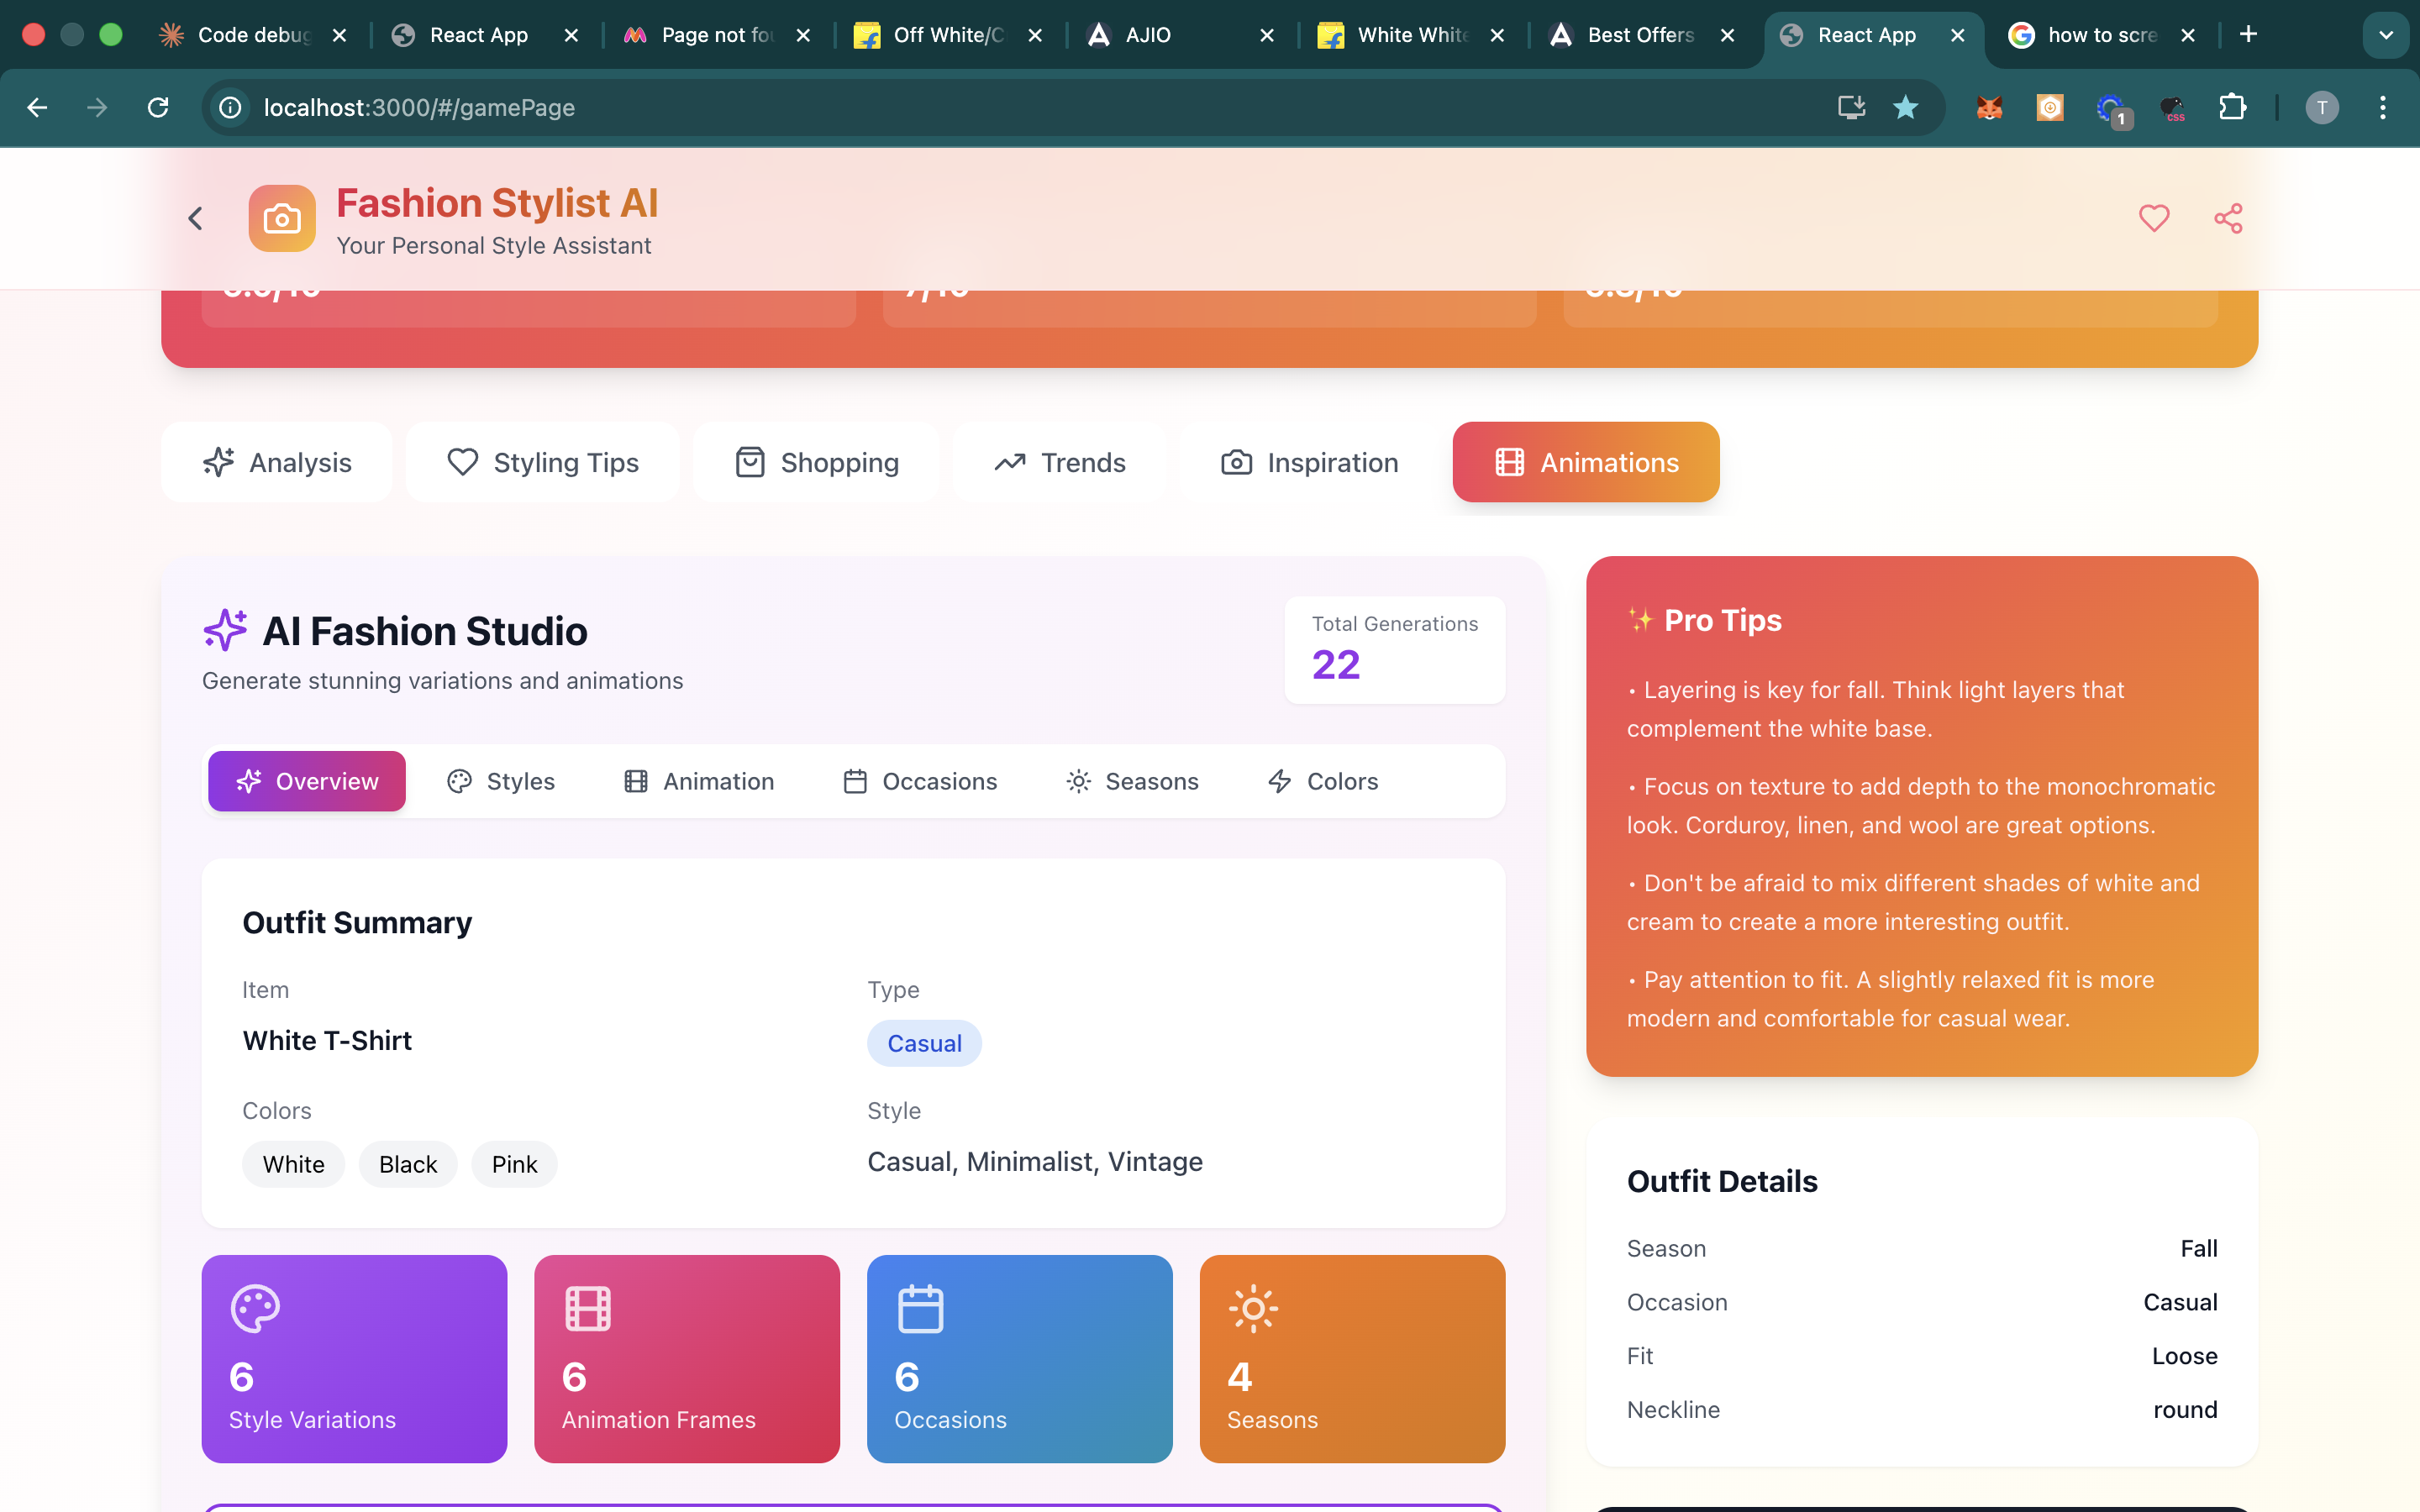Click the back chevron beside Fashion Stylist AI
This screenshot has width=2420, height=1512.
[196, 218]
